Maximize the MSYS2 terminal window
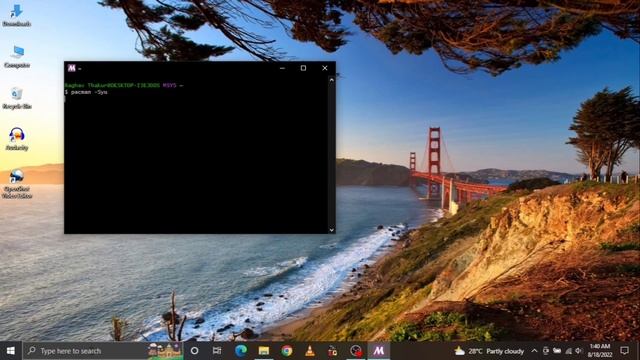Image resolution: width=640 pixels, height=360 pixels. (x=303, y=68)
